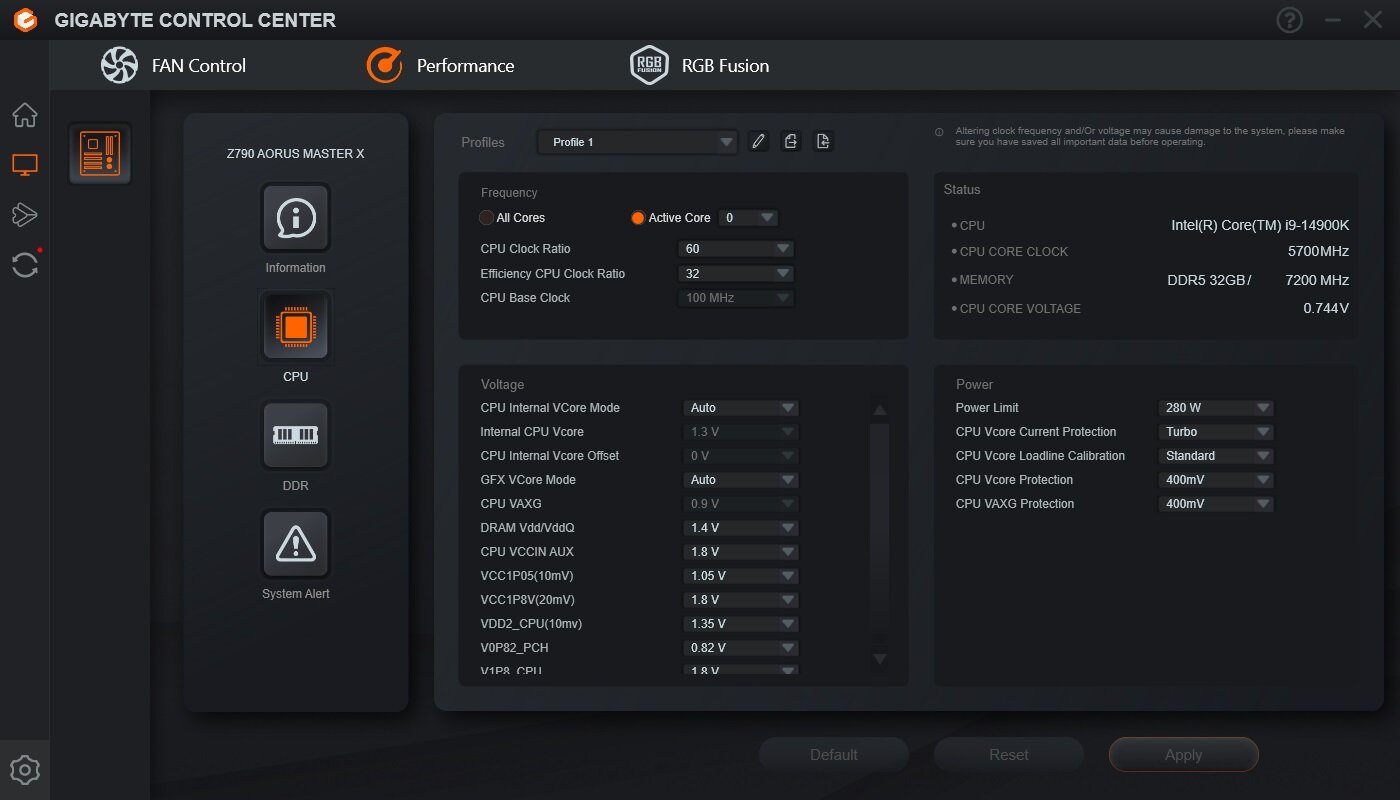Open settings gear at bottom left
Screen dimensions: 1400x800
(x=25, y=770)
